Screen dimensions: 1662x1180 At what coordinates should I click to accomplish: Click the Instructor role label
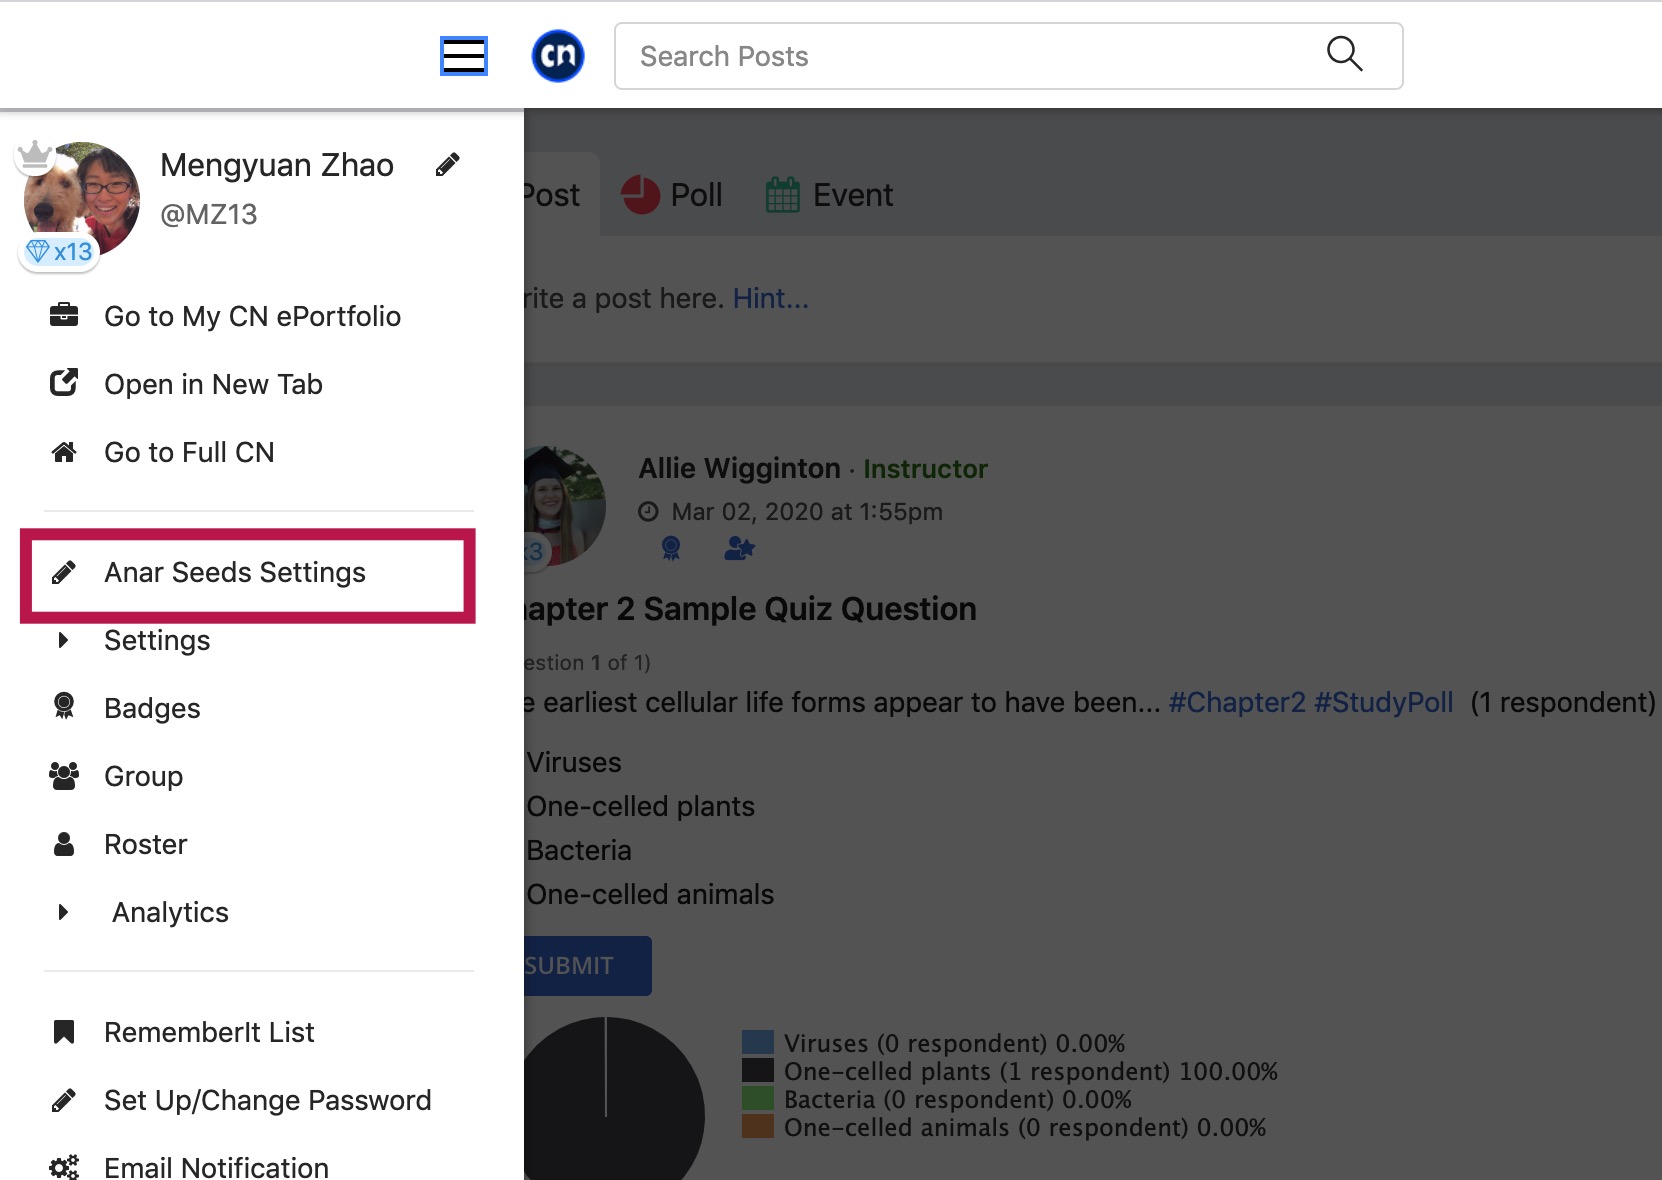coord(925,468)
